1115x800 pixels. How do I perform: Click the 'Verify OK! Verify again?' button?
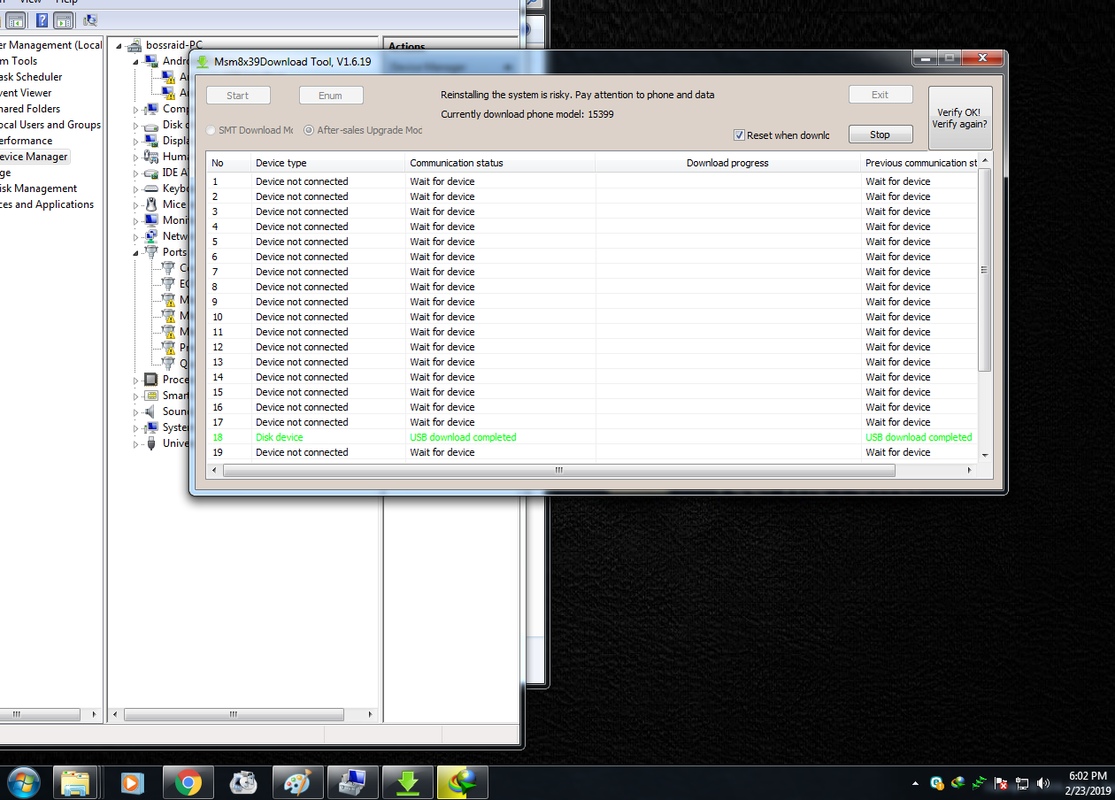(x=960, y=118)
